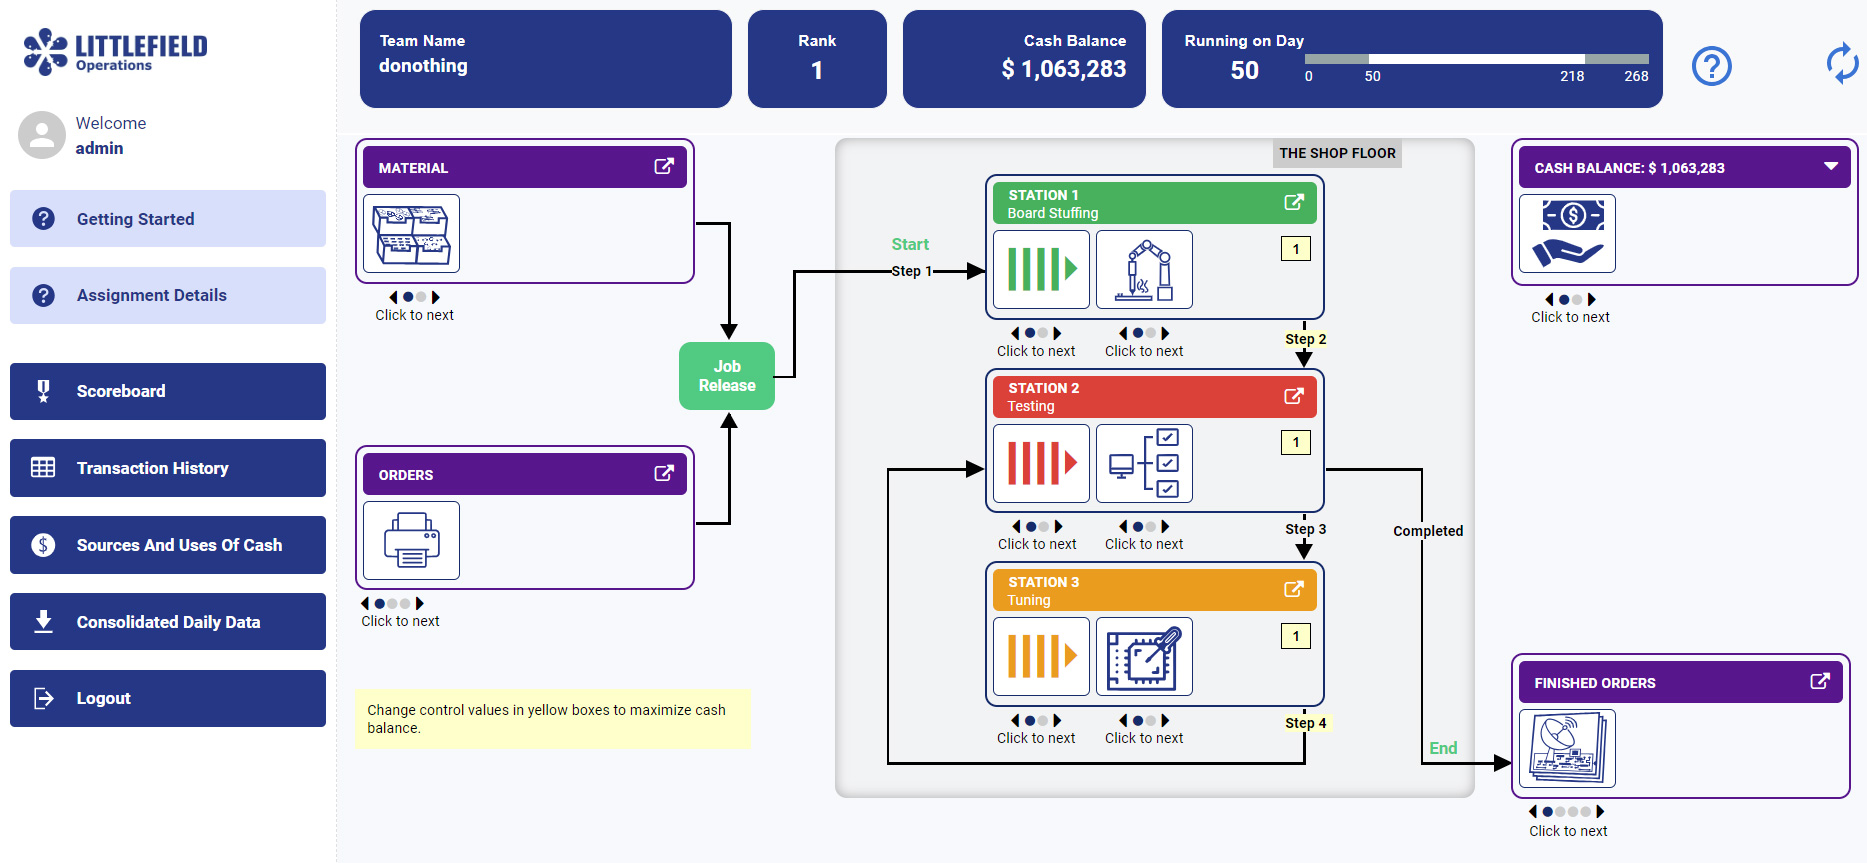Open the Orders printer icon
Viewport: 1867px width, 863px height.
[411, 540]
